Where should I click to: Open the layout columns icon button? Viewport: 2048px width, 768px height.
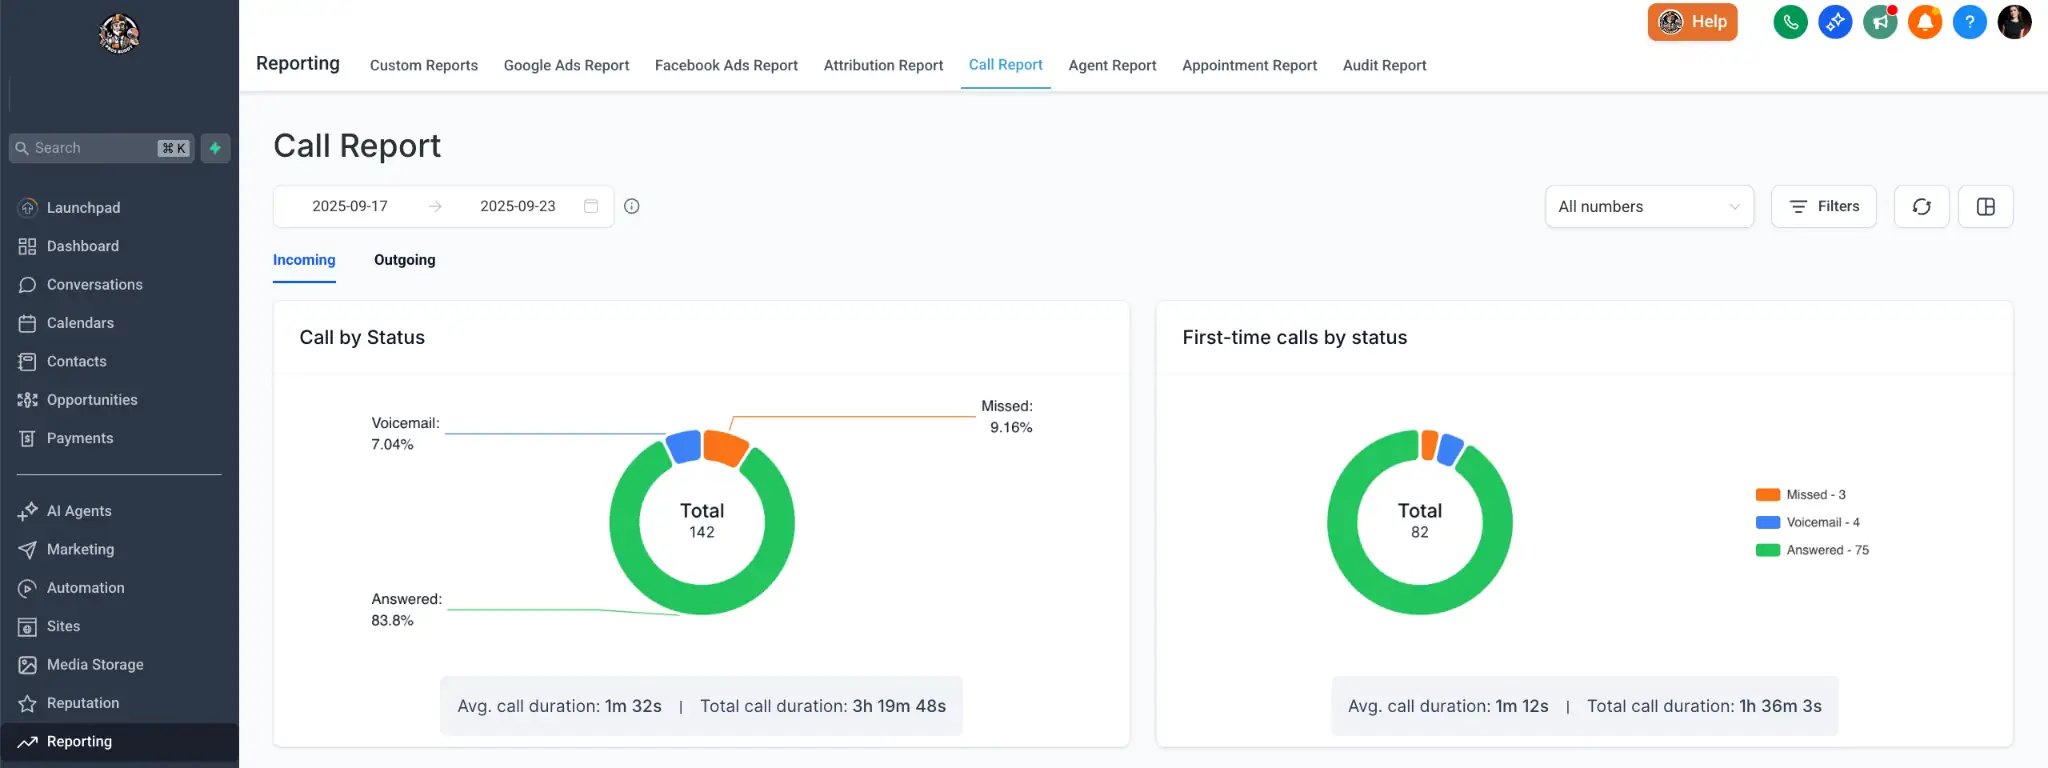(1985, 207)
